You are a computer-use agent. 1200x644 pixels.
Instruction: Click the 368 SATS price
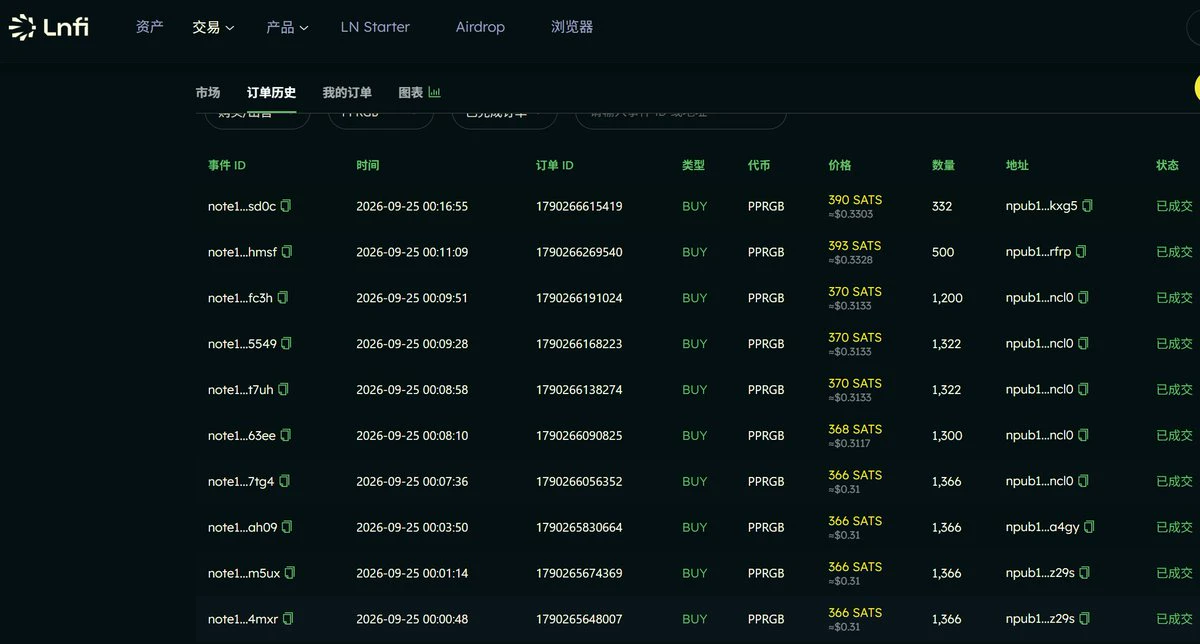855,429
